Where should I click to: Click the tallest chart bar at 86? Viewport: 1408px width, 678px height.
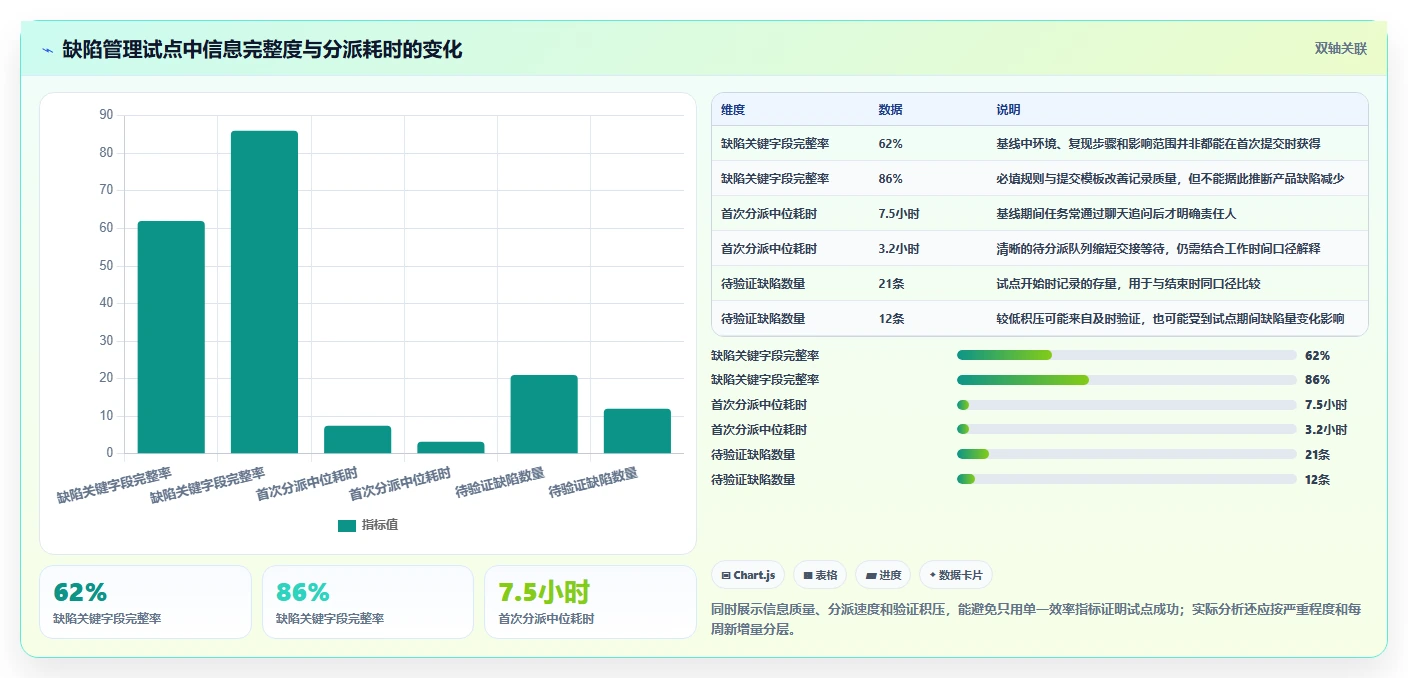264,292
